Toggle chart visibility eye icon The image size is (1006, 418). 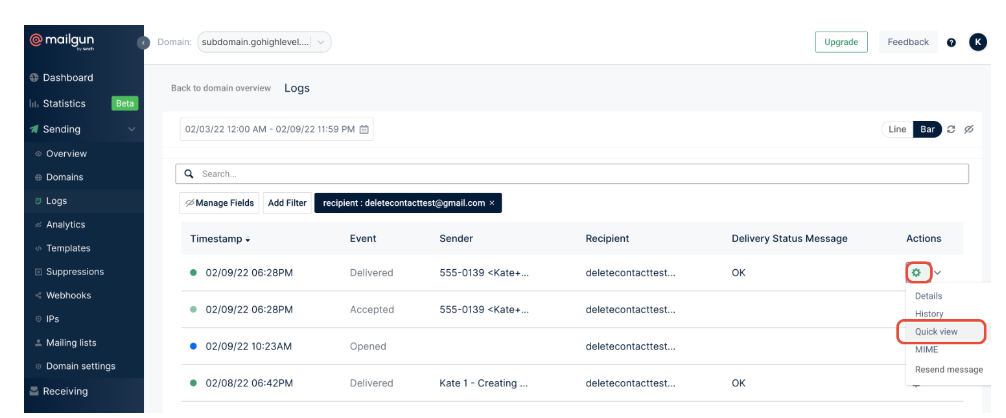(967, 129)
